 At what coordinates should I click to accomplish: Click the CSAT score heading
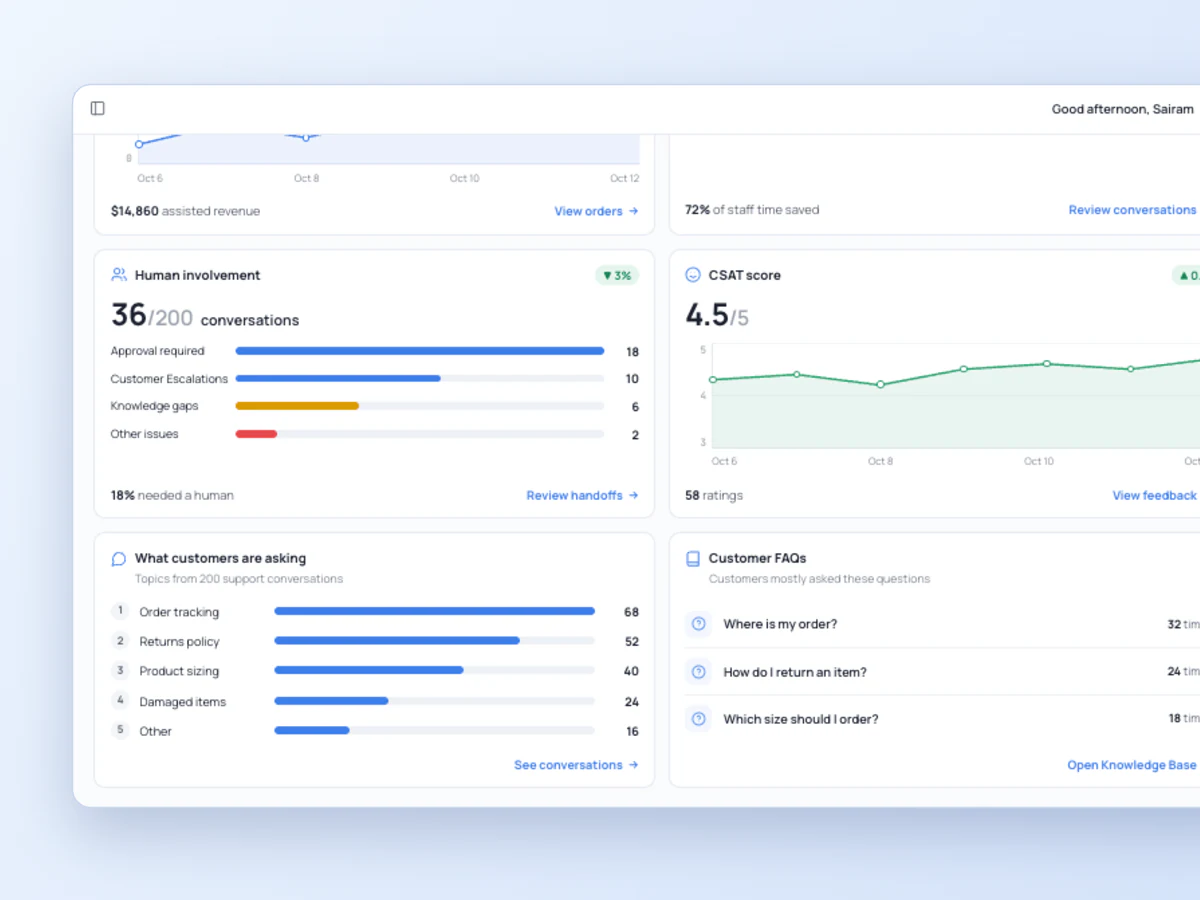(x=745, y=275)
